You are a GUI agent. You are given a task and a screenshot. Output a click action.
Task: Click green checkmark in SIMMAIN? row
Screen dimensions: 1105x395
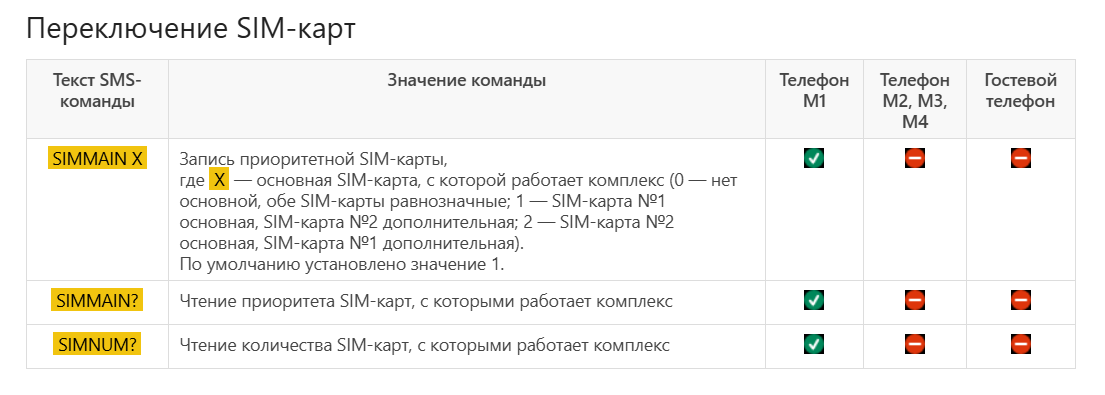click(x=814, y=301)
